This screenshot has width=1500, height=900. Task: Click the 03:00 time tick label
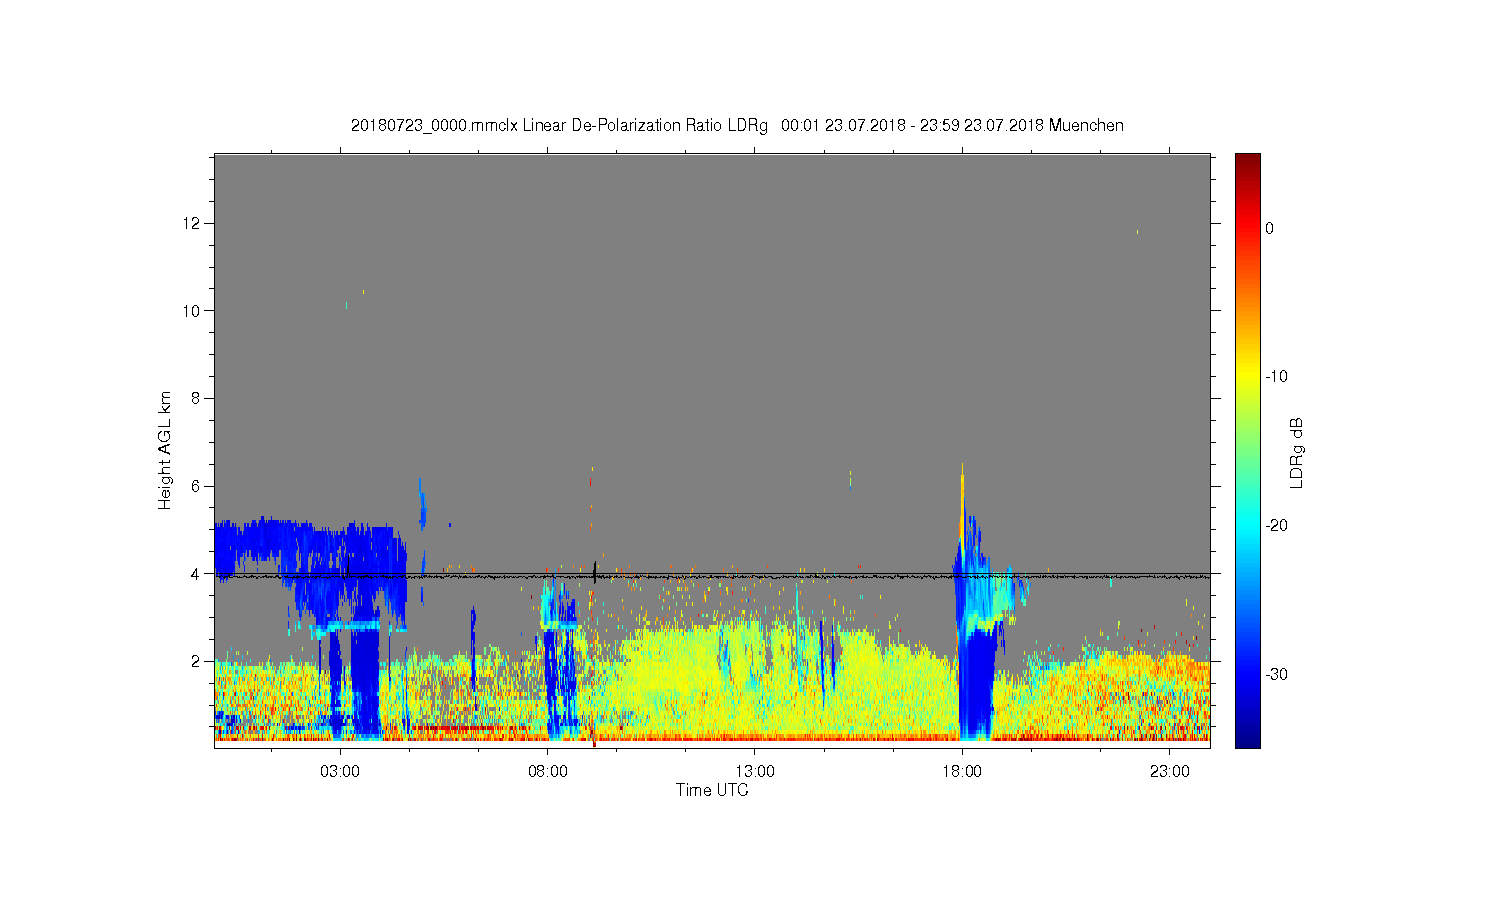pyautogui.click(x=340, y=772)
